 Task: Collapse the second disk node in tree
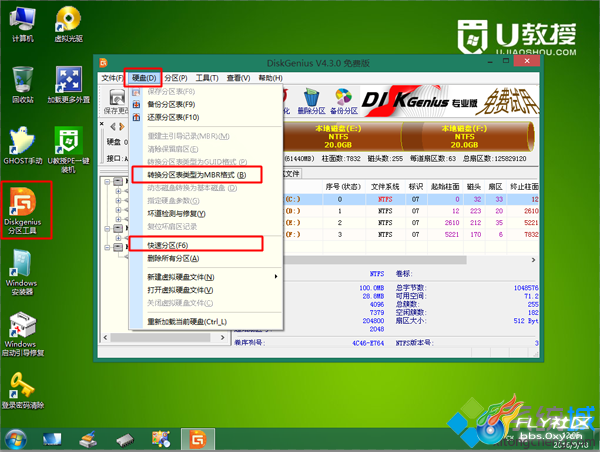click(108, 228)
